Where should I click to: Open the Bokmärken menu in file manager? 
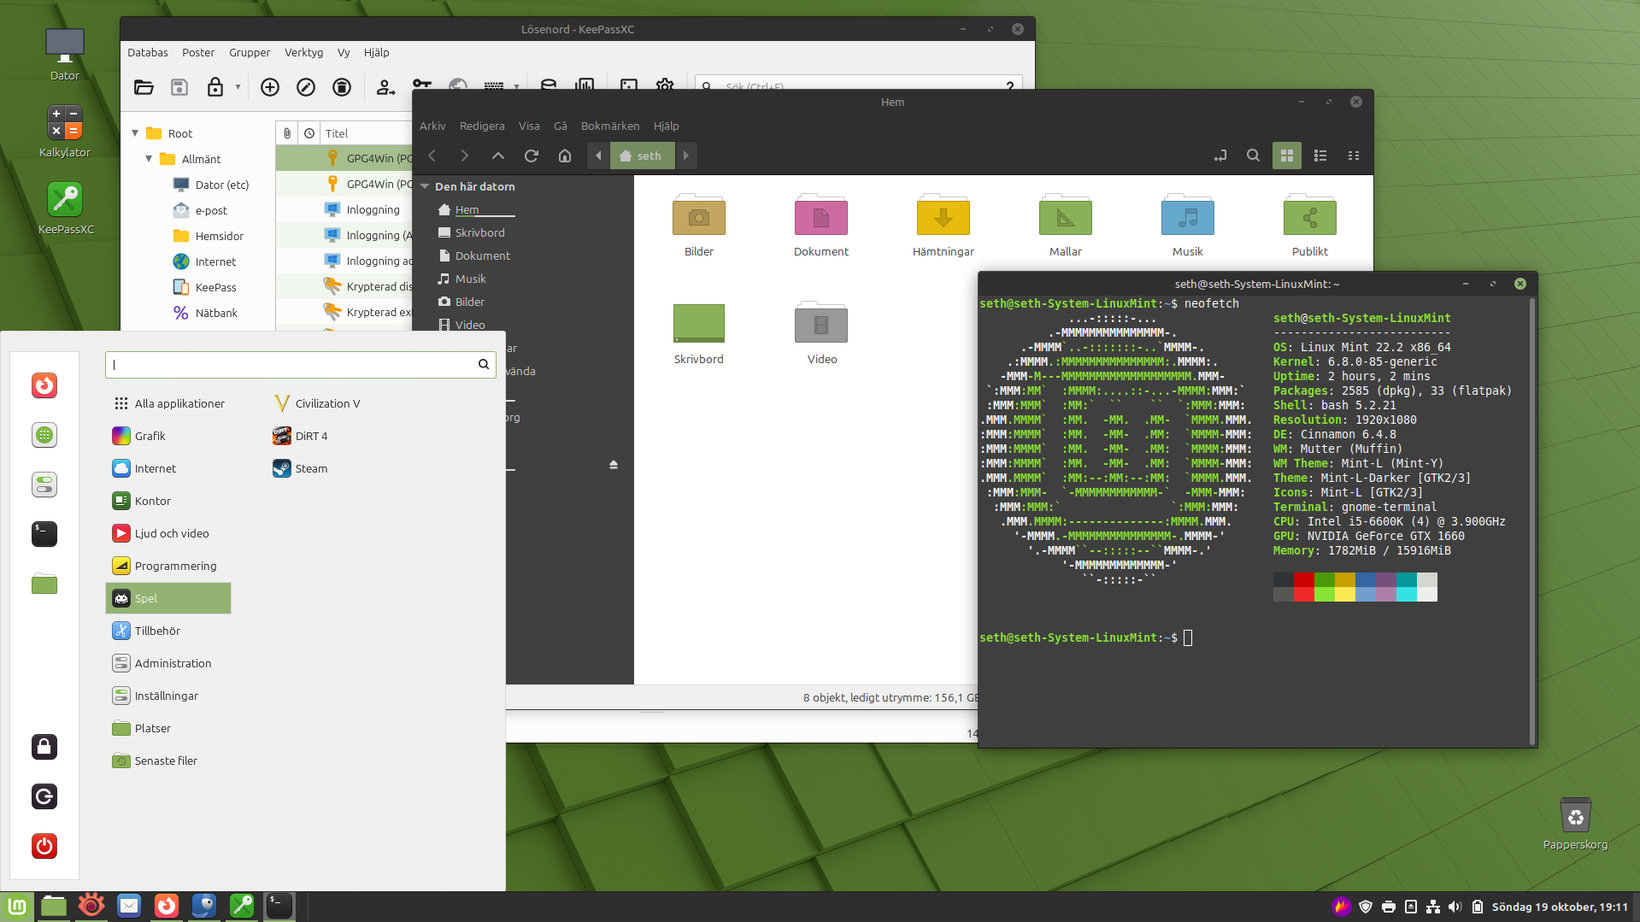(609, 126)
